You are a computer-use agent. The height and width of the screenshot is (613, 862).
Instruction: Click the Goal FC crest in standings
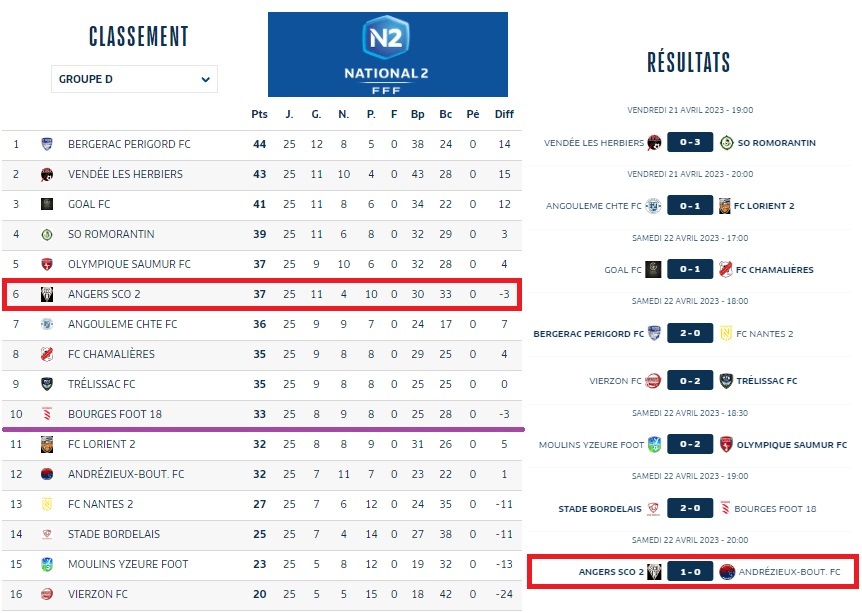46,204
